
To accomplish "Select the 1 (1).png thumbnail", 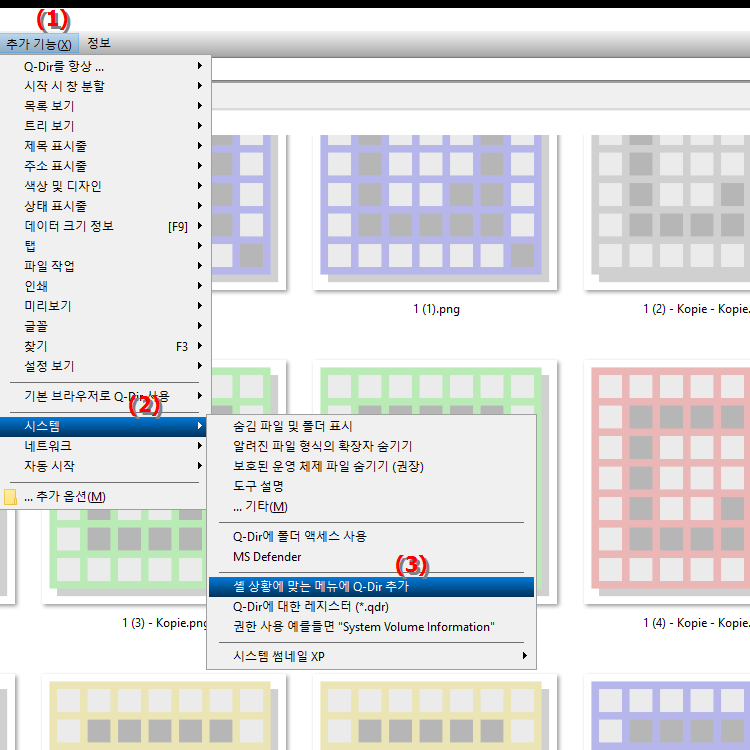I will coord(435,212).
